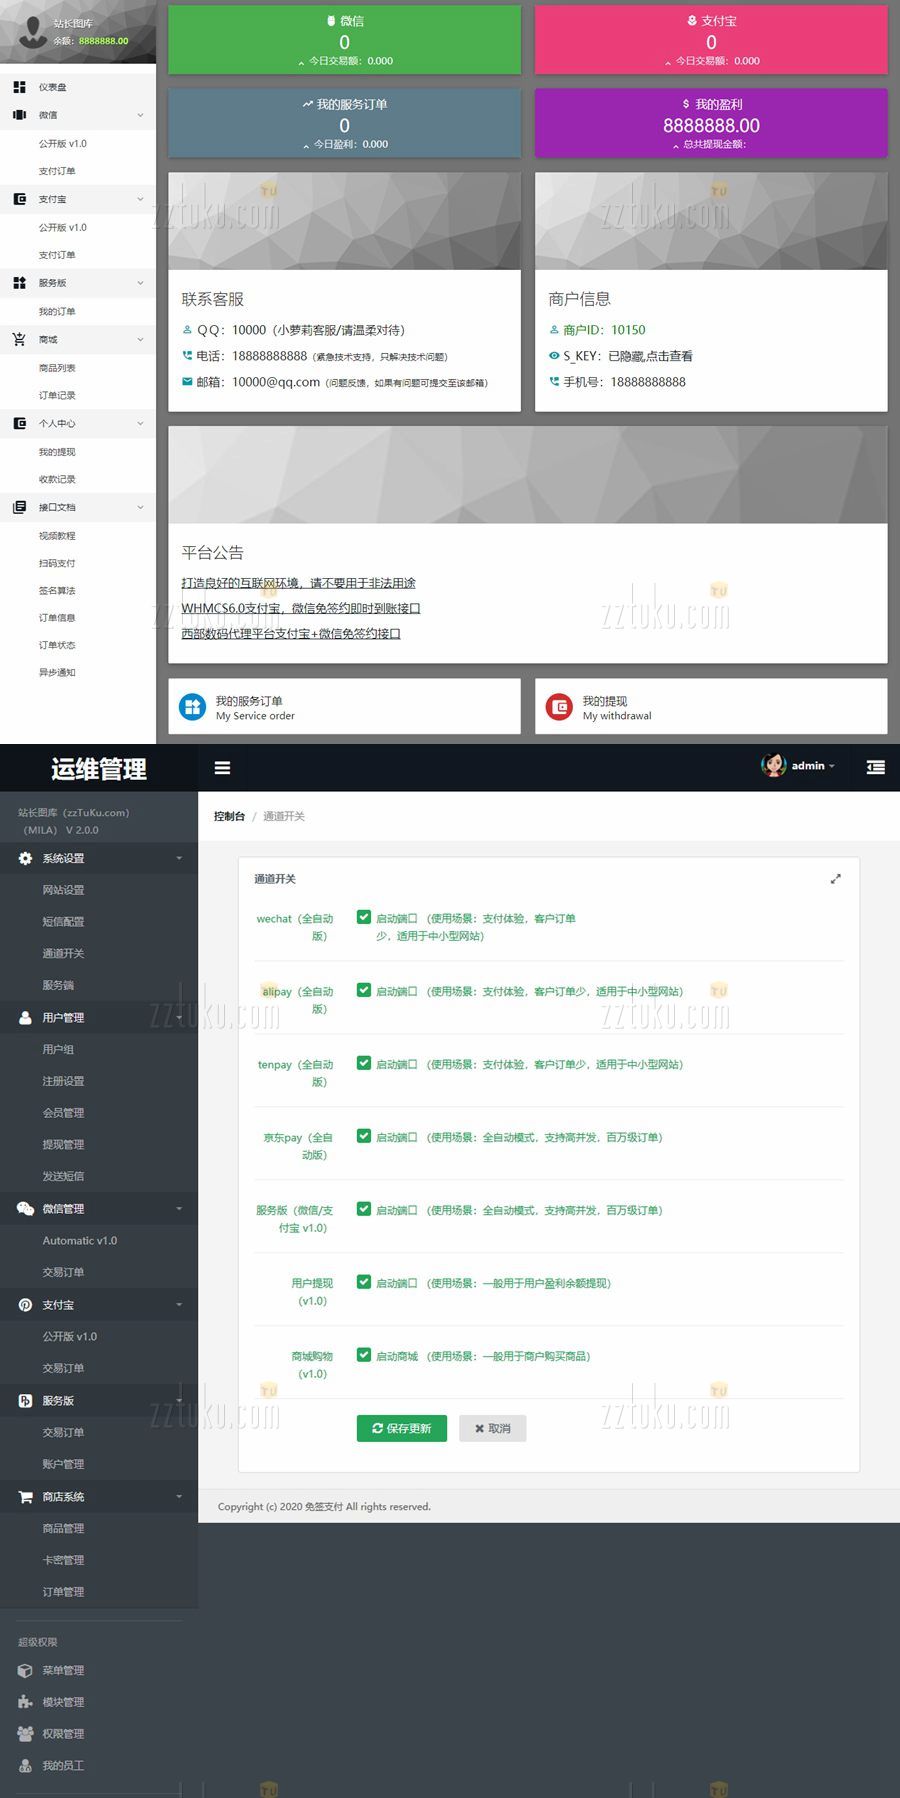
Task: Uncheck the wechat 启动端口 checkbox
Action: click(x=364, y=917)
